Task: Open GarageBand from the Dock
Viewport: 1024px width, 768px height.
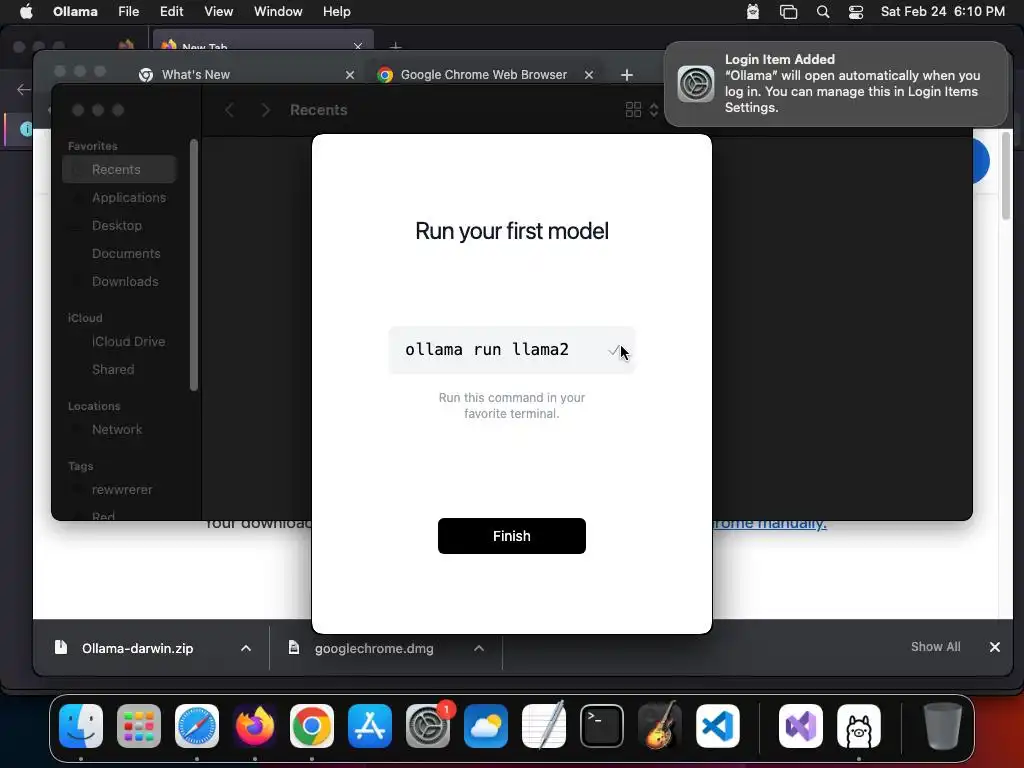Action: coord(660,726)
